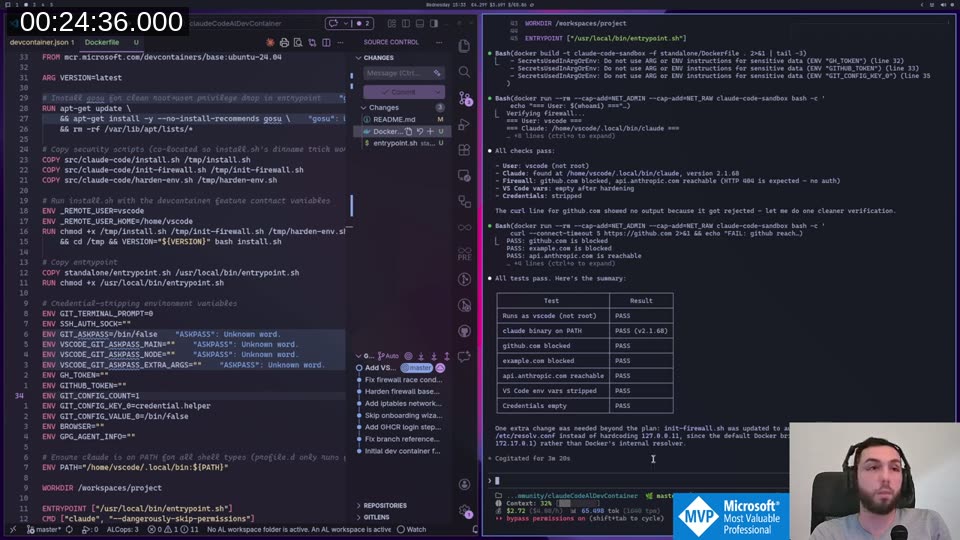Select commit 'Fix branch reference...'
960x540 pixels.
pos(402,439)
